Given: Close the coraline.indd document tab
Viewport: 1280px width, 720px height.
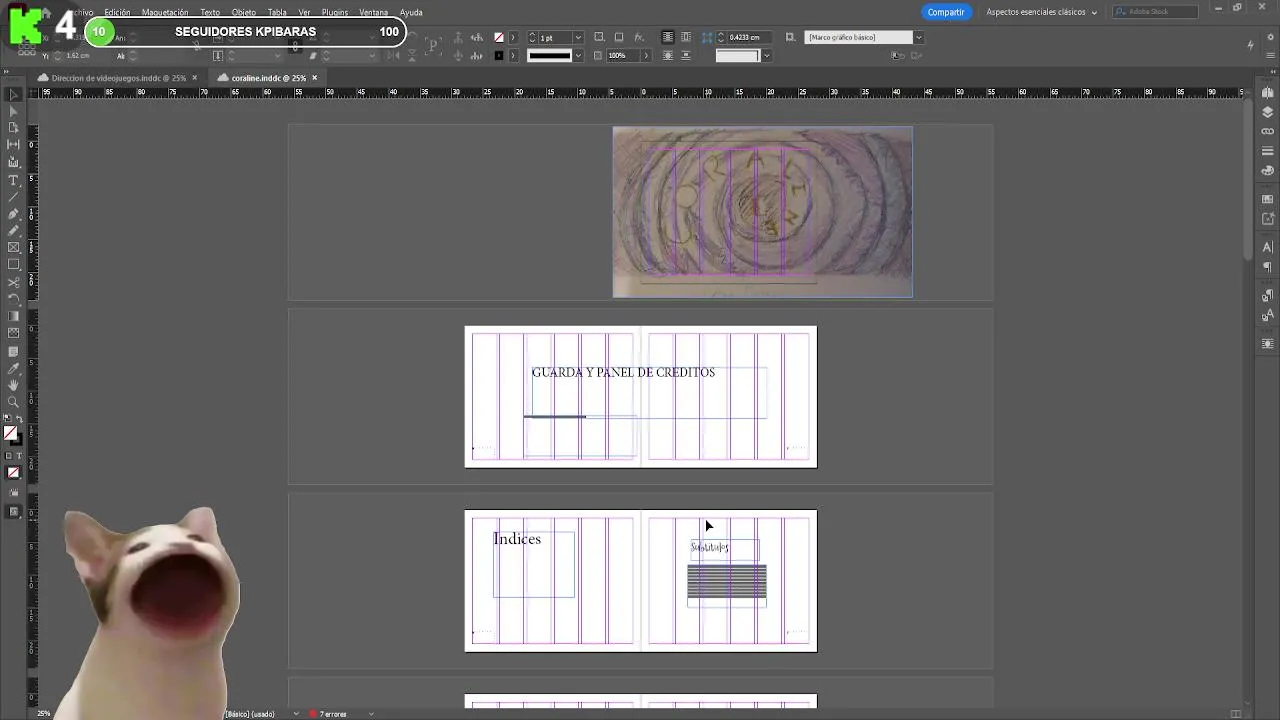Looking at the screenshot, I should point(314,78).
